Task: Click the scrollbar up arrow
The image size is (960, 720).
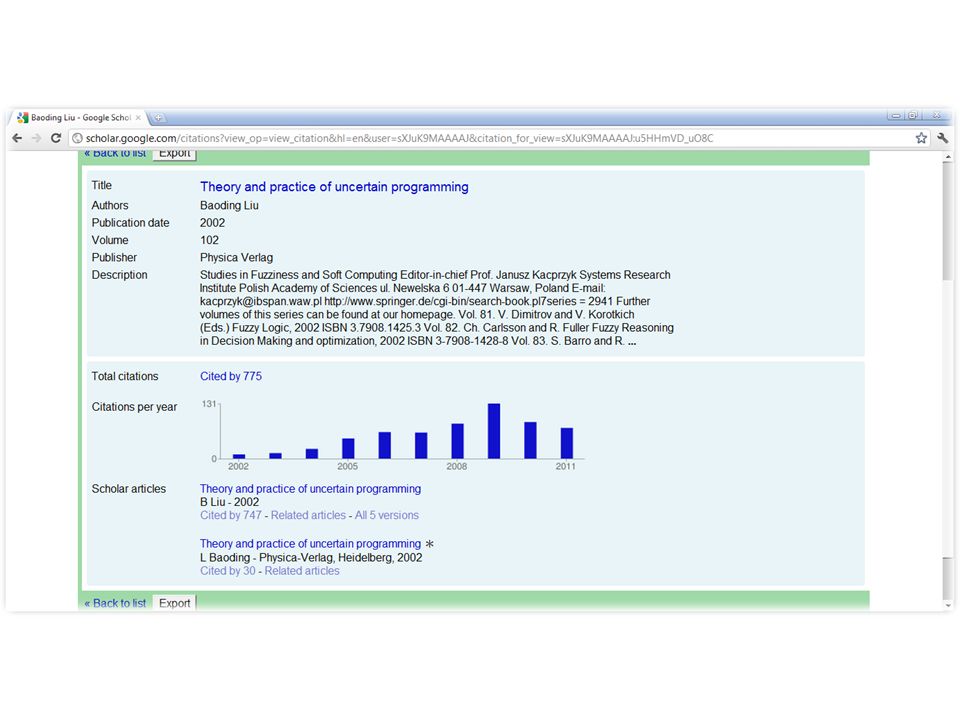Action: (x=948, y=157)
